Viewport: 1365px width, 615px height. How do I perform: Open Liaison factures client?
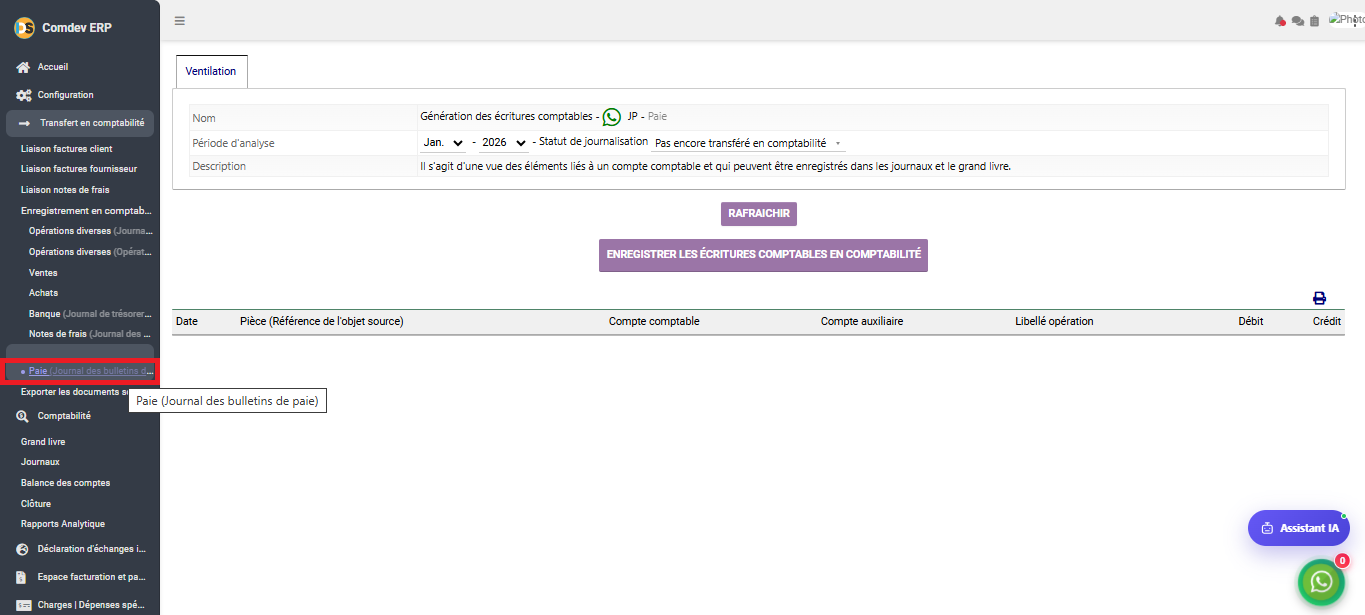coord(67,148)
